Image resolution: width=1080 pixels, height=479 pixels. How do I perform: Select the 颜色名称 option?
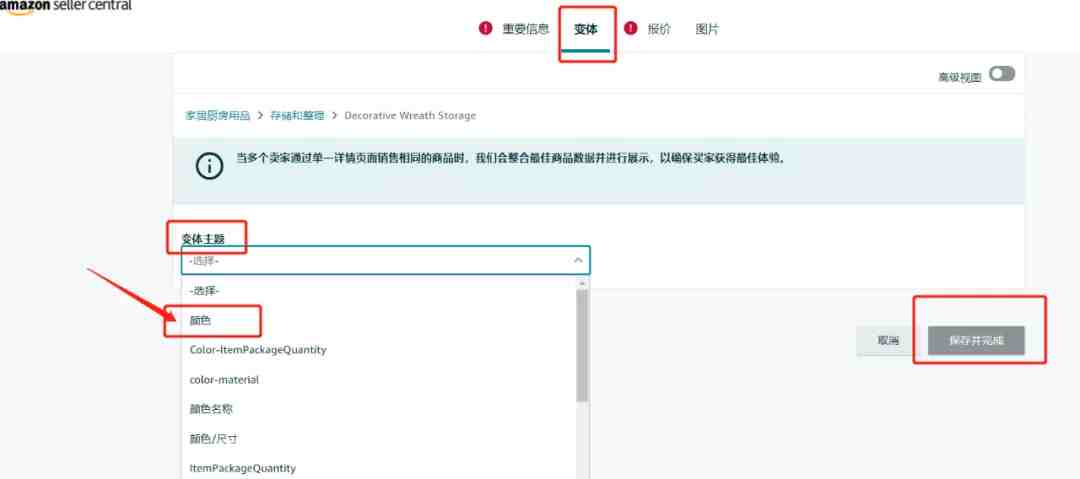point(378,409)
